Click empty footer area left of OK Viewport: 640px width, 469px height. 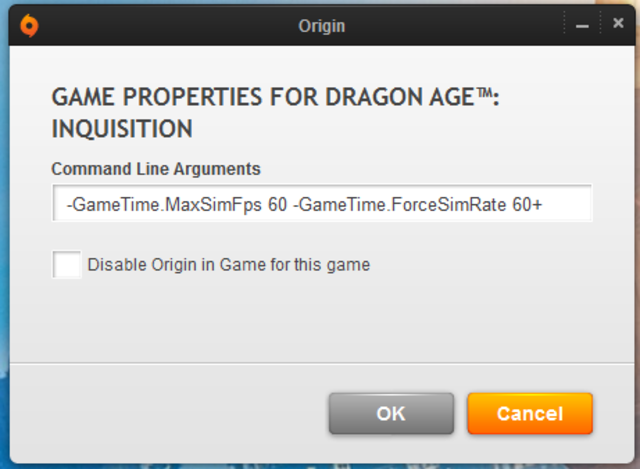pyautogui.click(x=180, y=413)
